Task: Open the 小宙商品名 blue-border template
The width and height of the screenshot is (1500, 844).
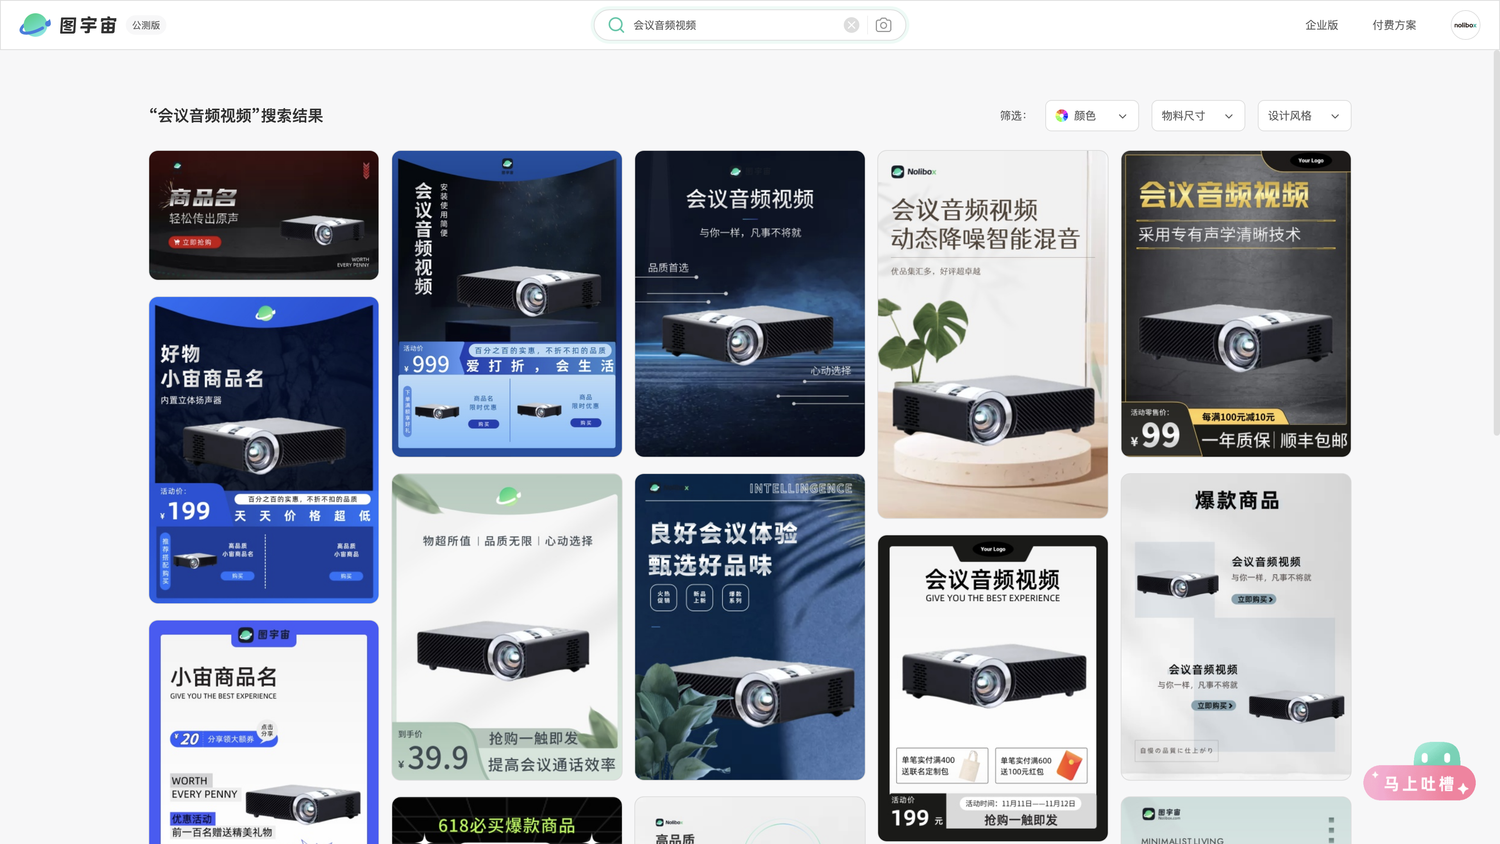Action: pyautogui.click(x=264, y=732)
